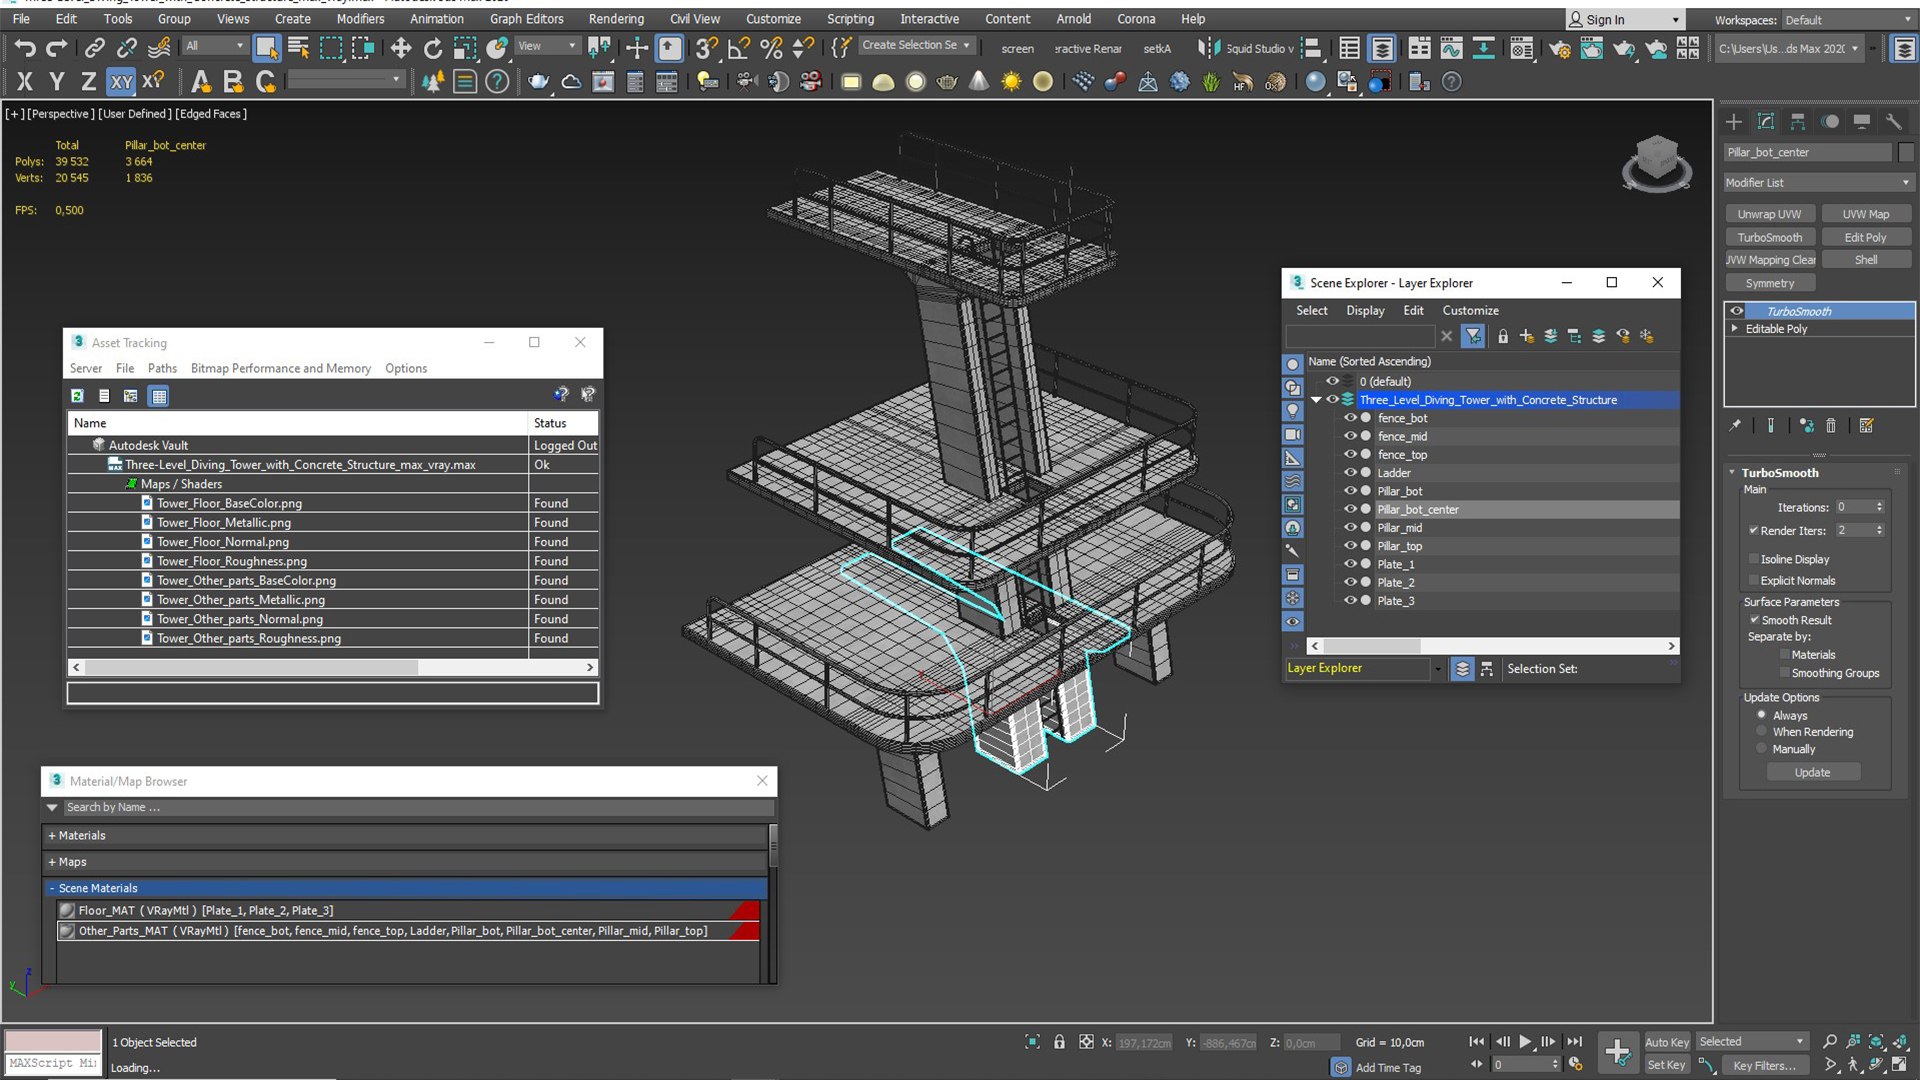Click the Pillar_bot_center object color swatch
Viewport: 1920px width, 1080px height.
click(1905, 152)
